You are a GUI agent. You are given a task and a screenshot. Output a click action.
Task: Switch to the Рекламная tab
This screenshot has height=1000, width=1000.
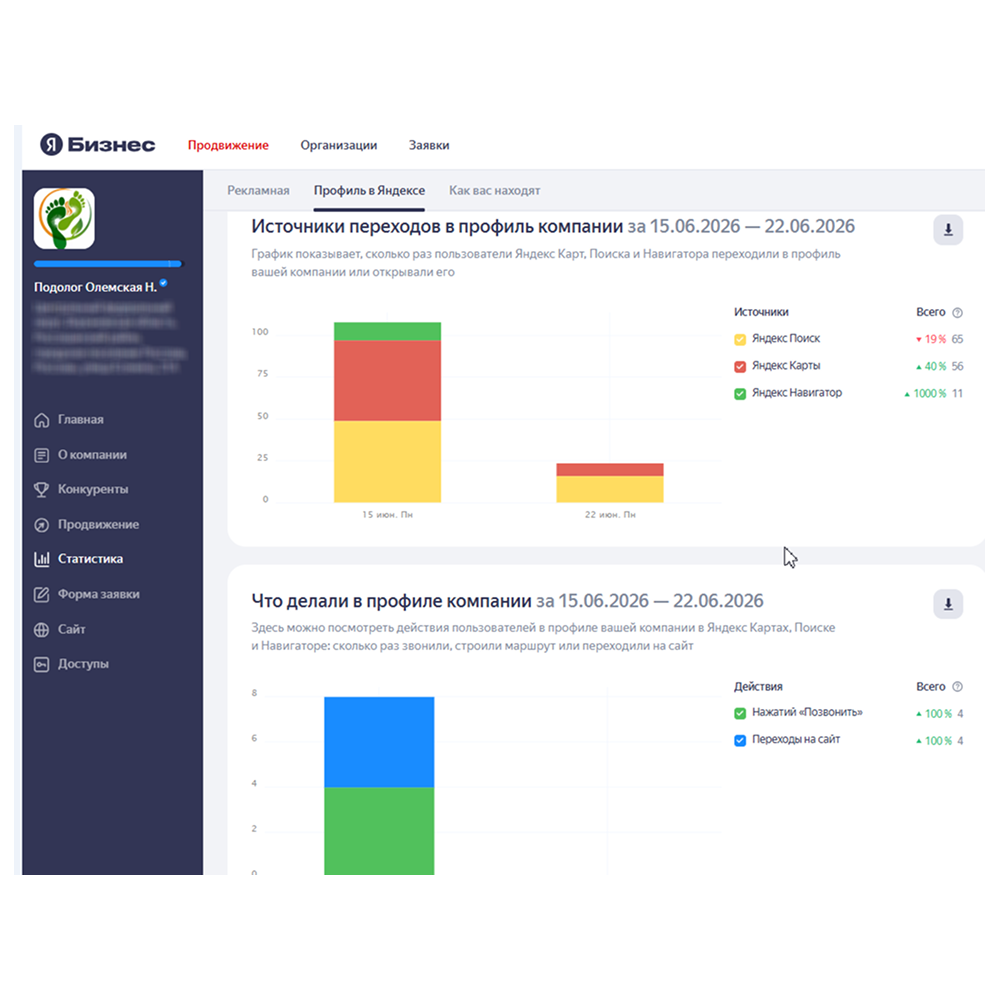tap(258, 190)
